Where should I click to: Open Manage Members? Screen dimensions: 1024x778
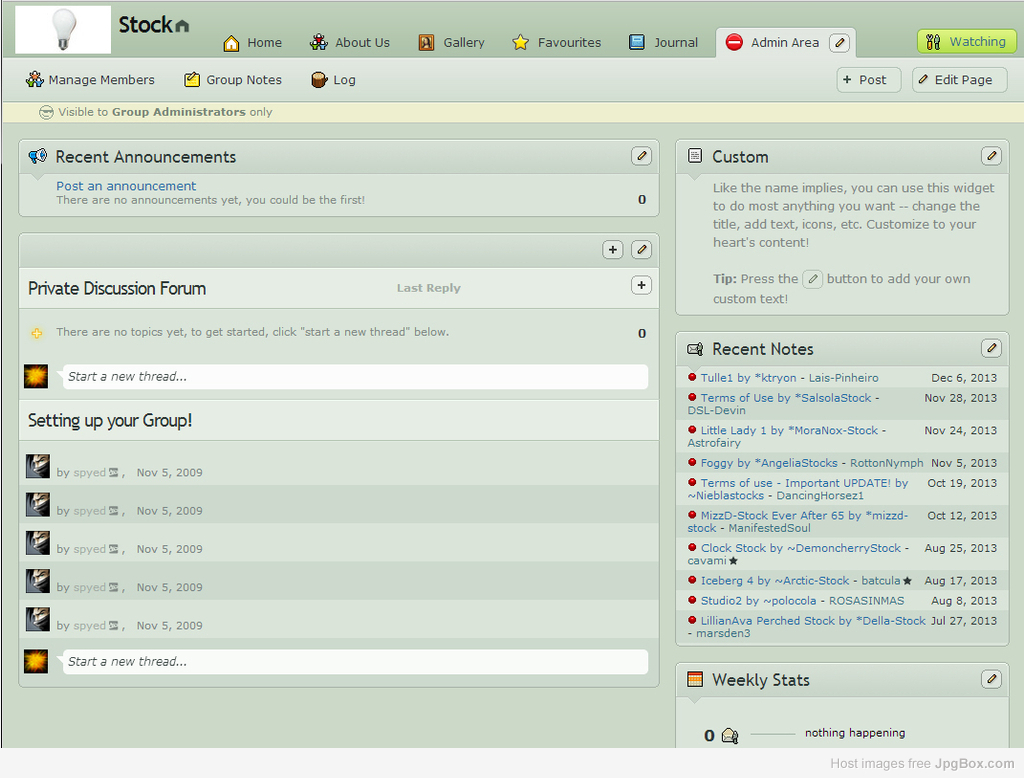[91, 80]
